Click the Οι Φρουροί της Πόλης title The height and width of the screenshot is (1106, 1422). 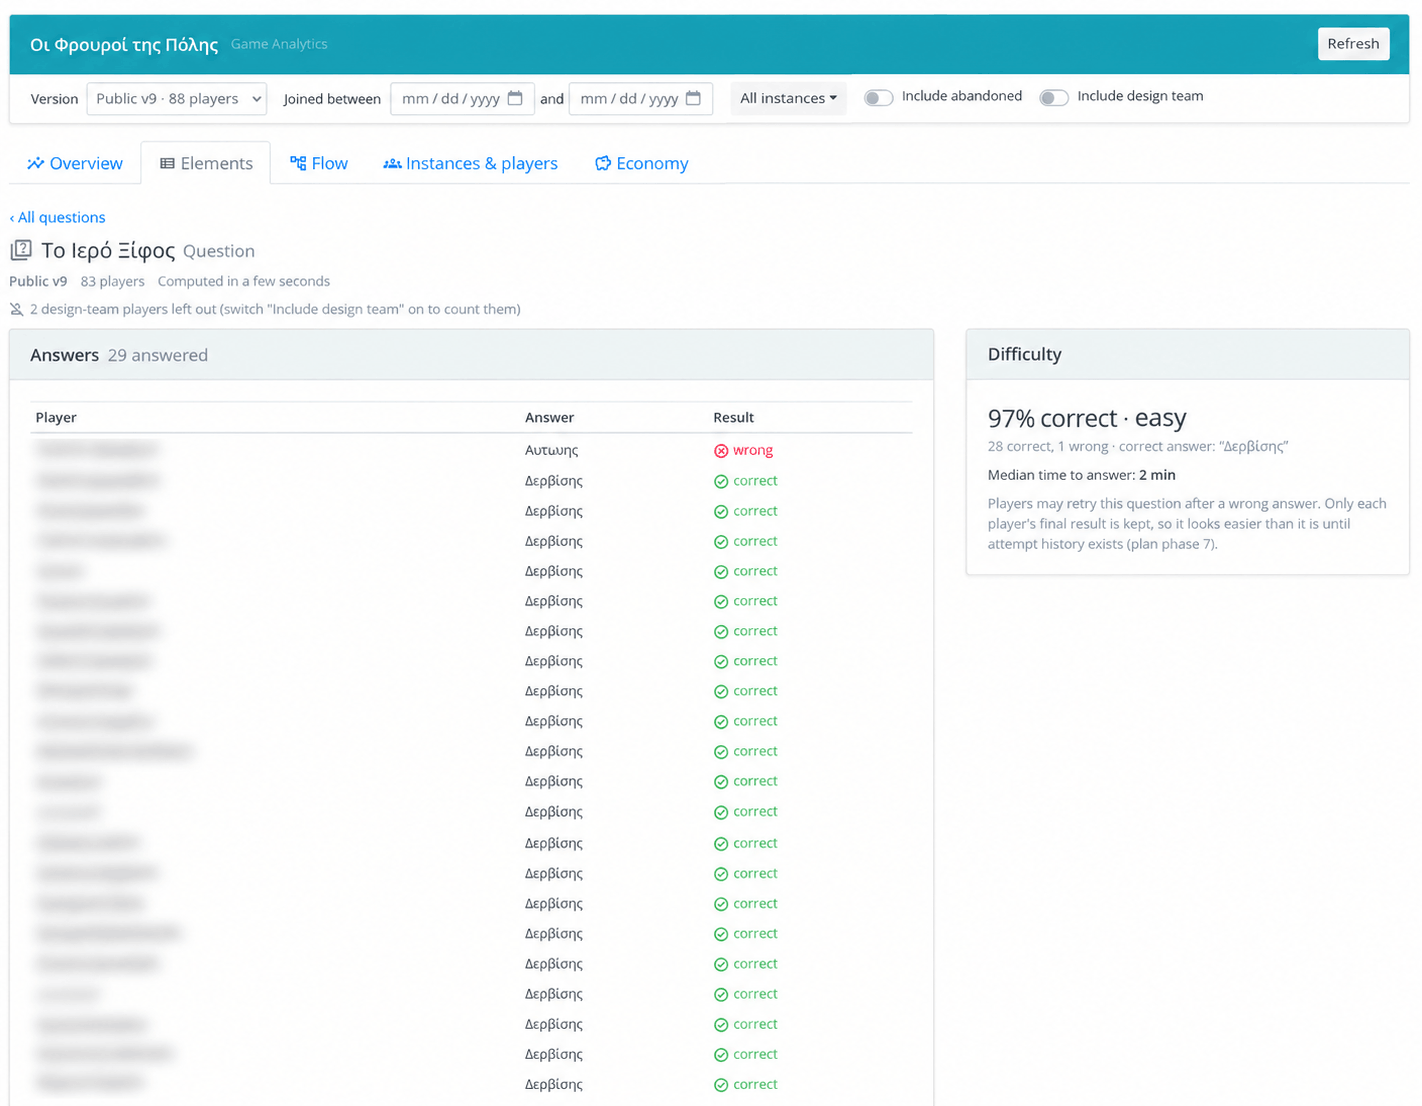(x=124, y=44)
